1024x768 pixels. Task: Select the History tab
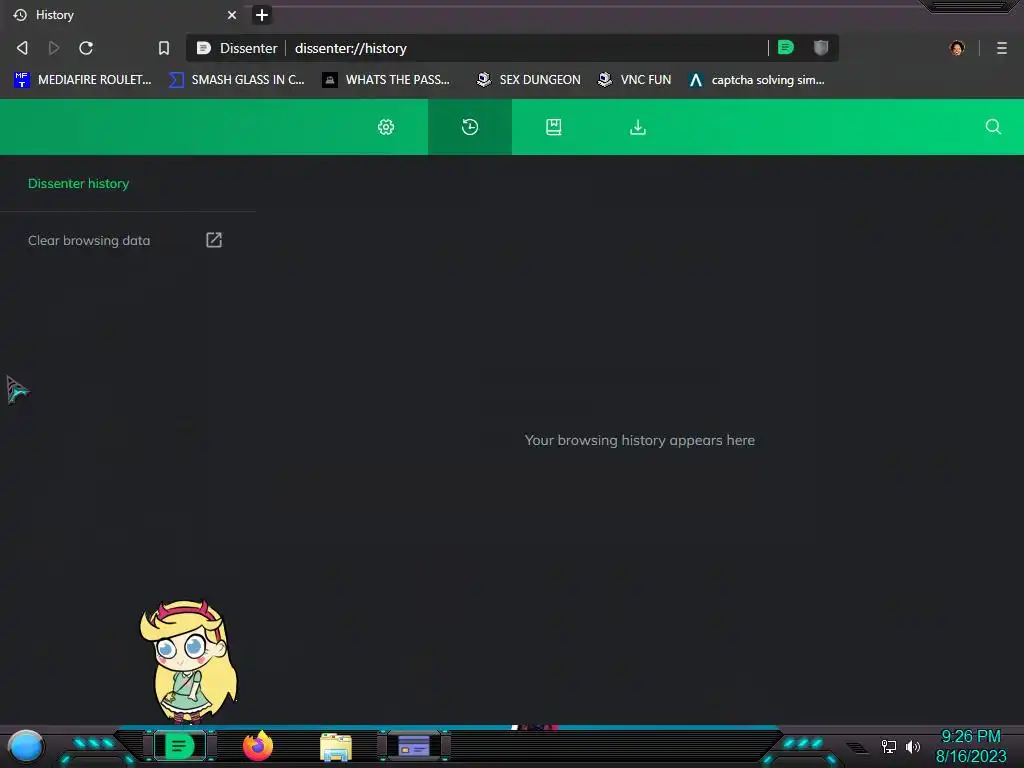click(124, 15)
